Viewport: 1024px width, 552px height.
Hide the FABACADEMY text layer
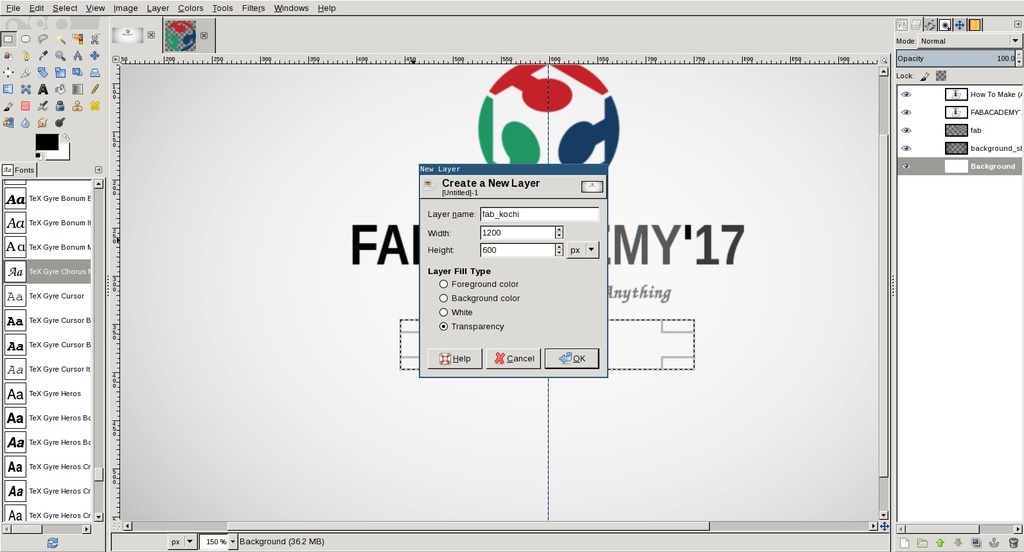(x=906, y=112)
